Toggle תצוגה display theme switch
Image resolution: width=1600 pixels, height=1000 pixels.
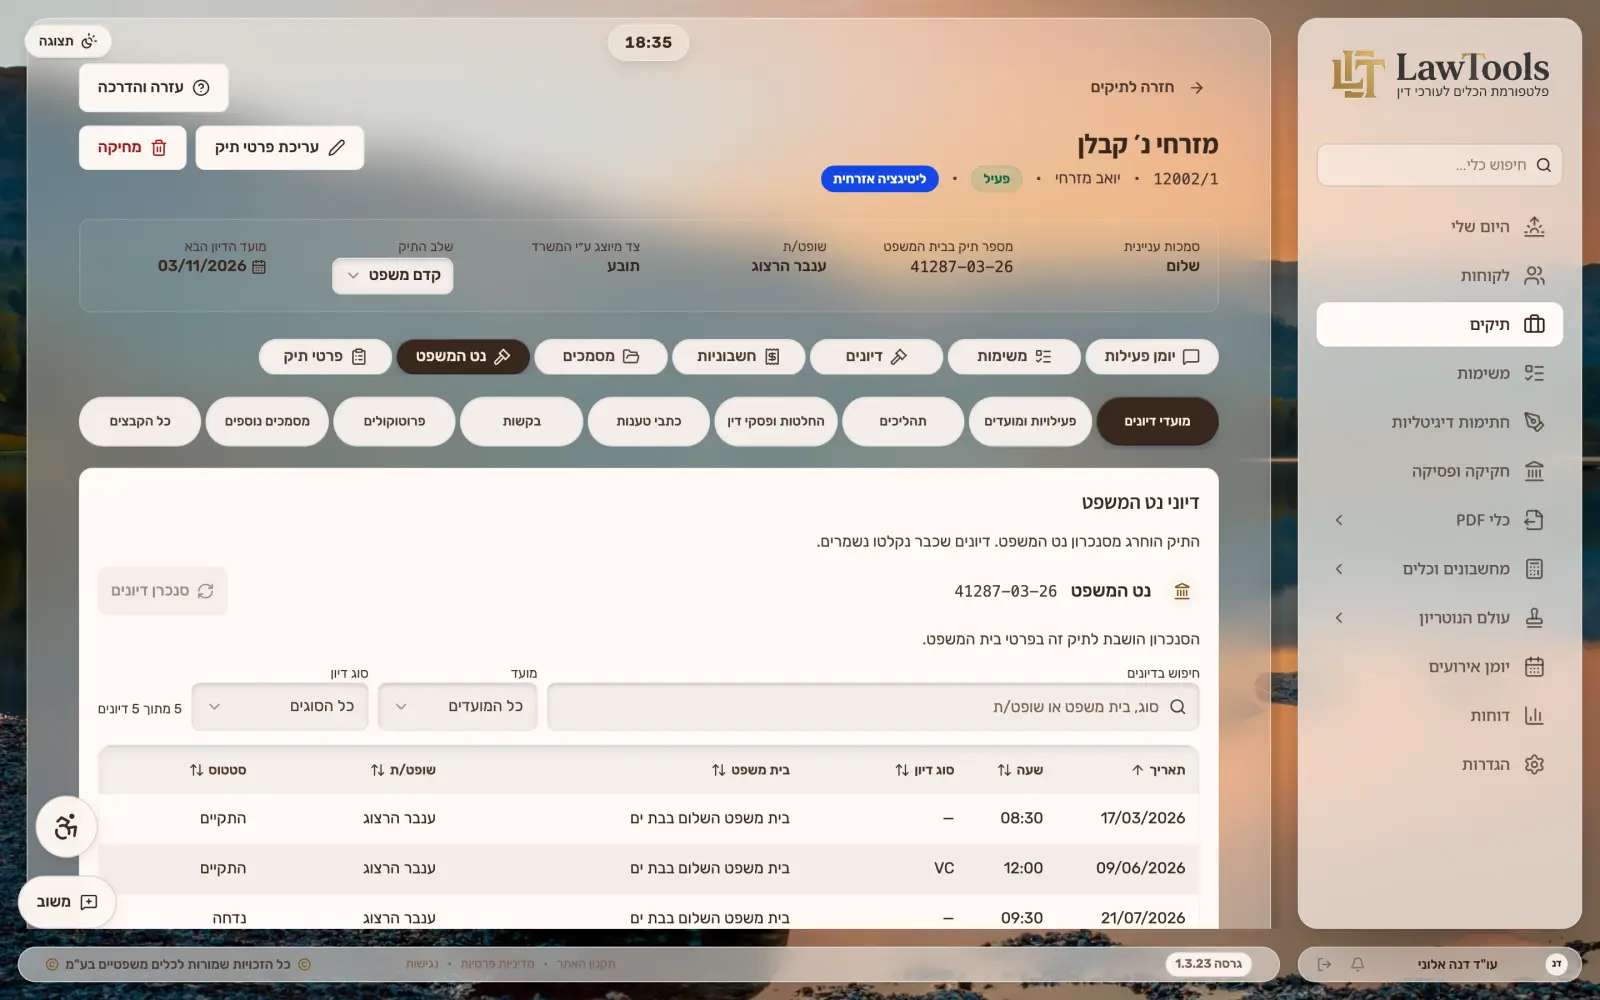(x=68, y=41)
